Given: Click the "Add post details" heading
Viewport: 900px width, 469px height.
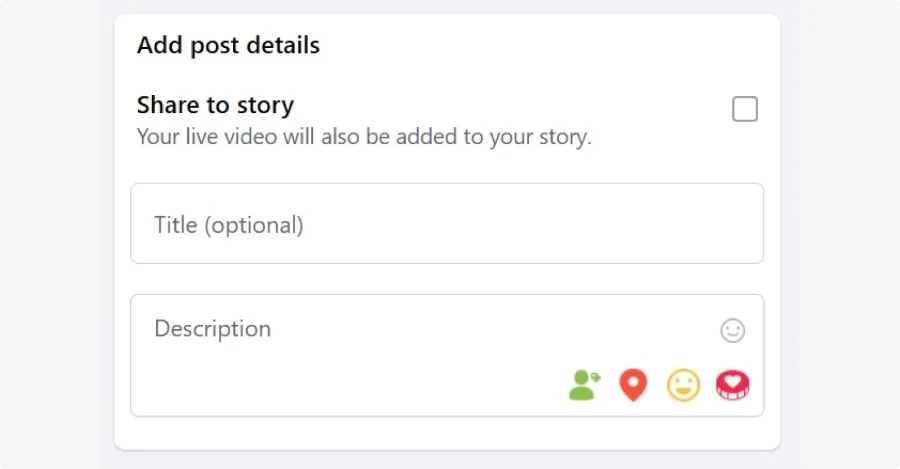Looking at the screenshot, I should pos(228,45).
